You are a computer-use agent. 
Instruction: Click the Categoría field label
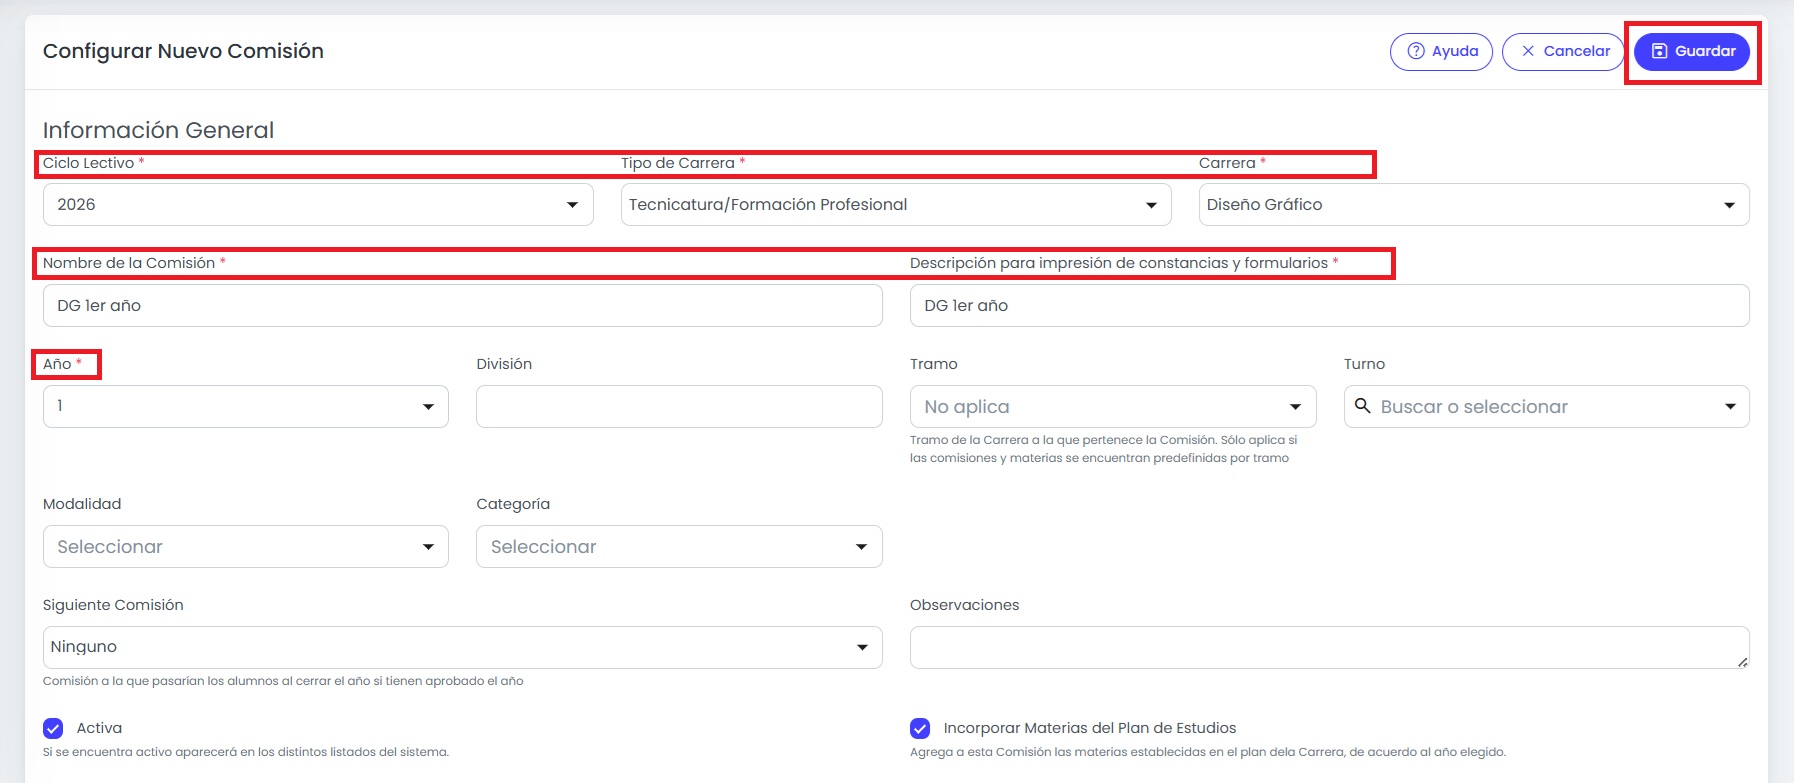tap(513, 504)
